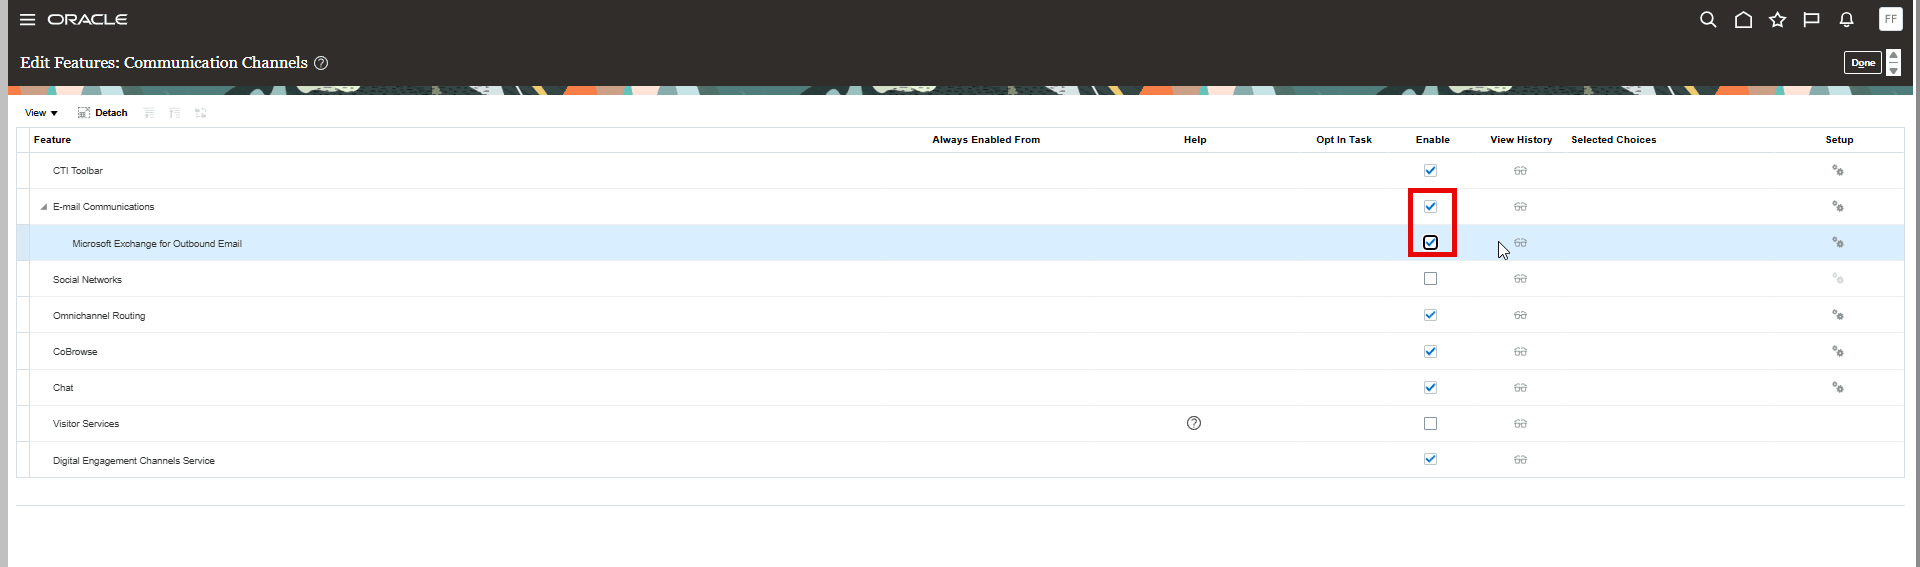Toggle Digital Engagement Channels Service checkbox
Viewport: 1920px width, 567px height.
1430,459
